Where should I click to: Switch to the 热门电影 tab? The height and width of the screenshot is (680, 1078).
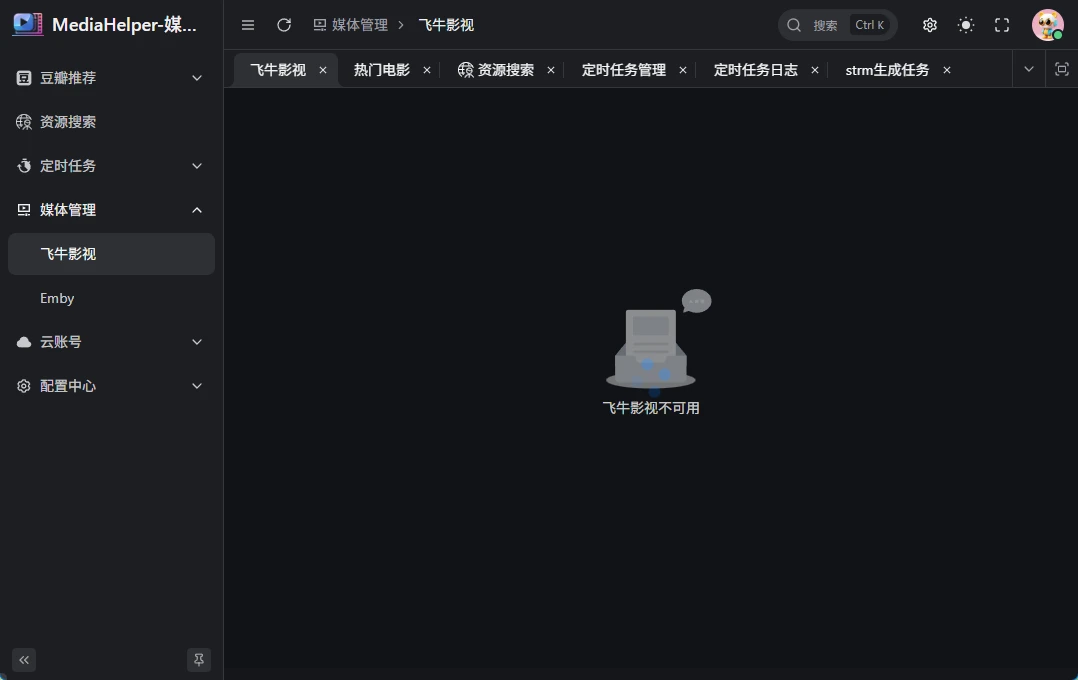pos(382,70)
